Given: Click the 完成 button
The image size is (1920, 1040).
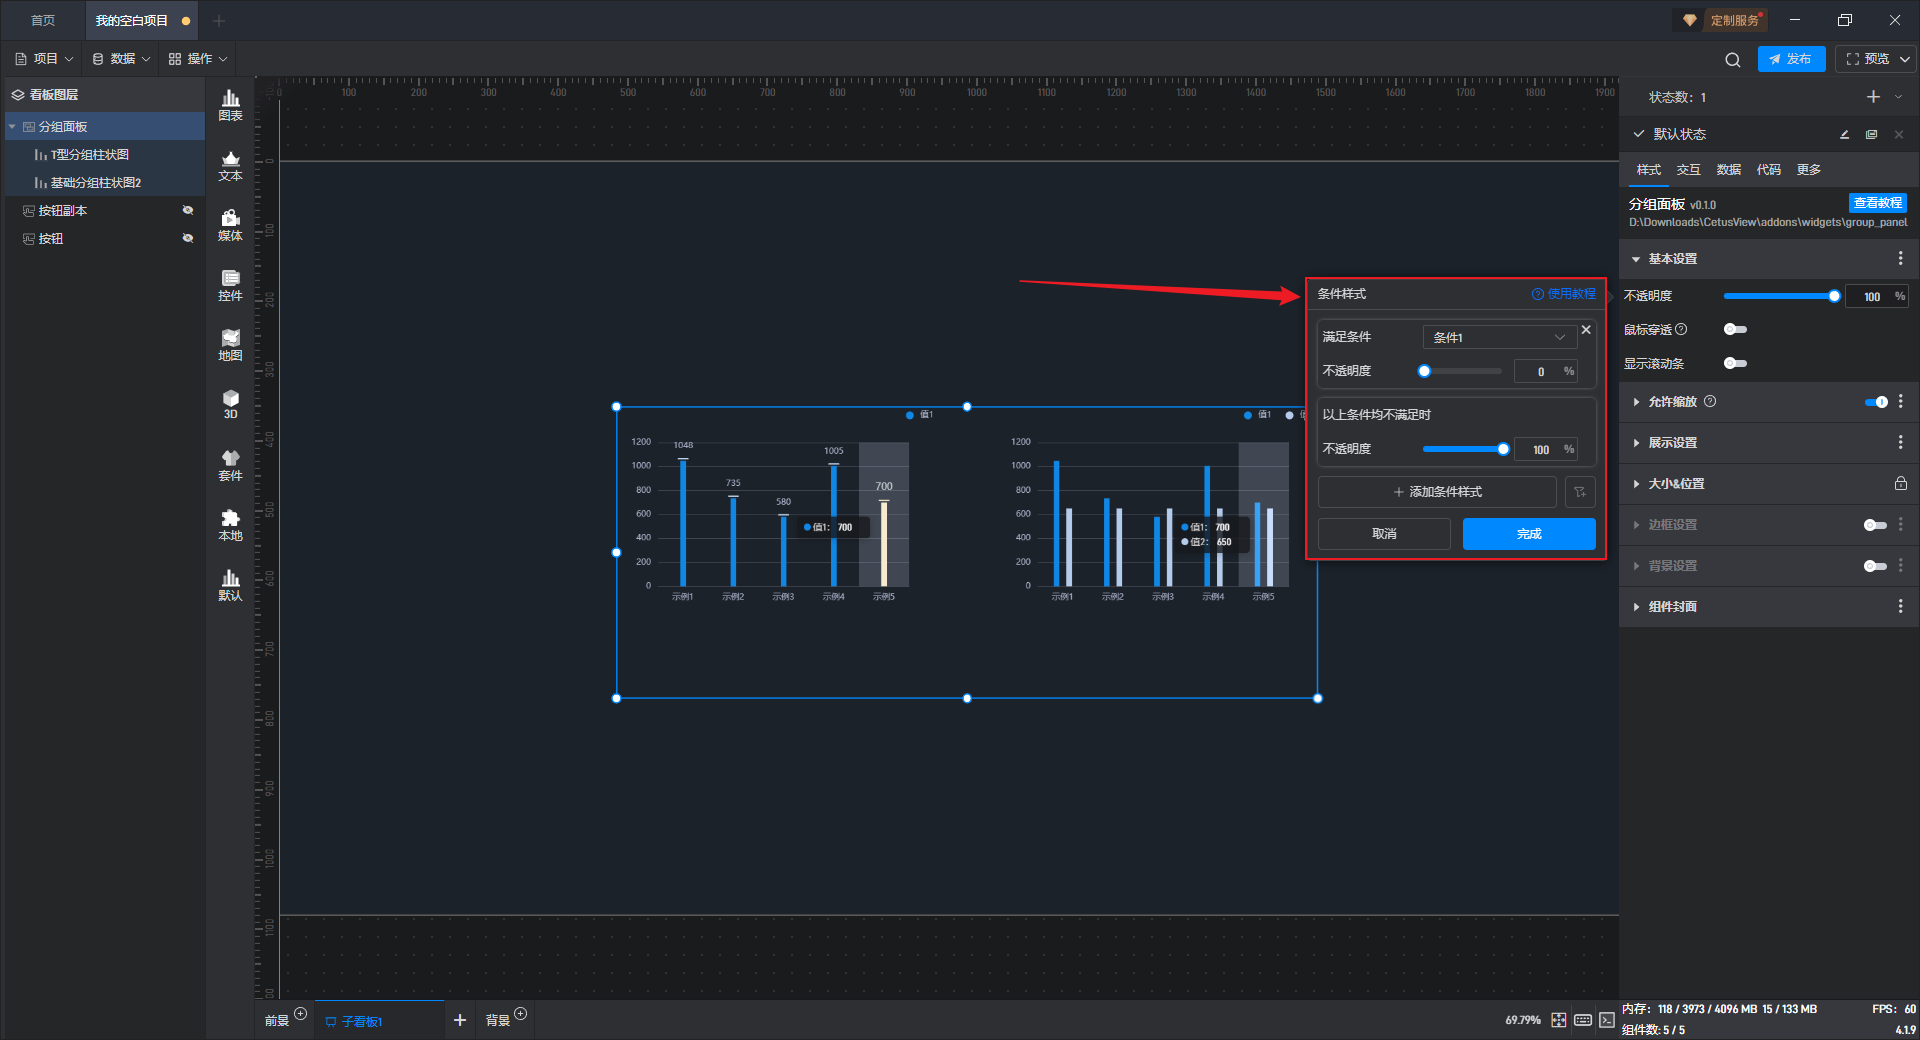Looking at the screenshot, I should click(1528, 534).
